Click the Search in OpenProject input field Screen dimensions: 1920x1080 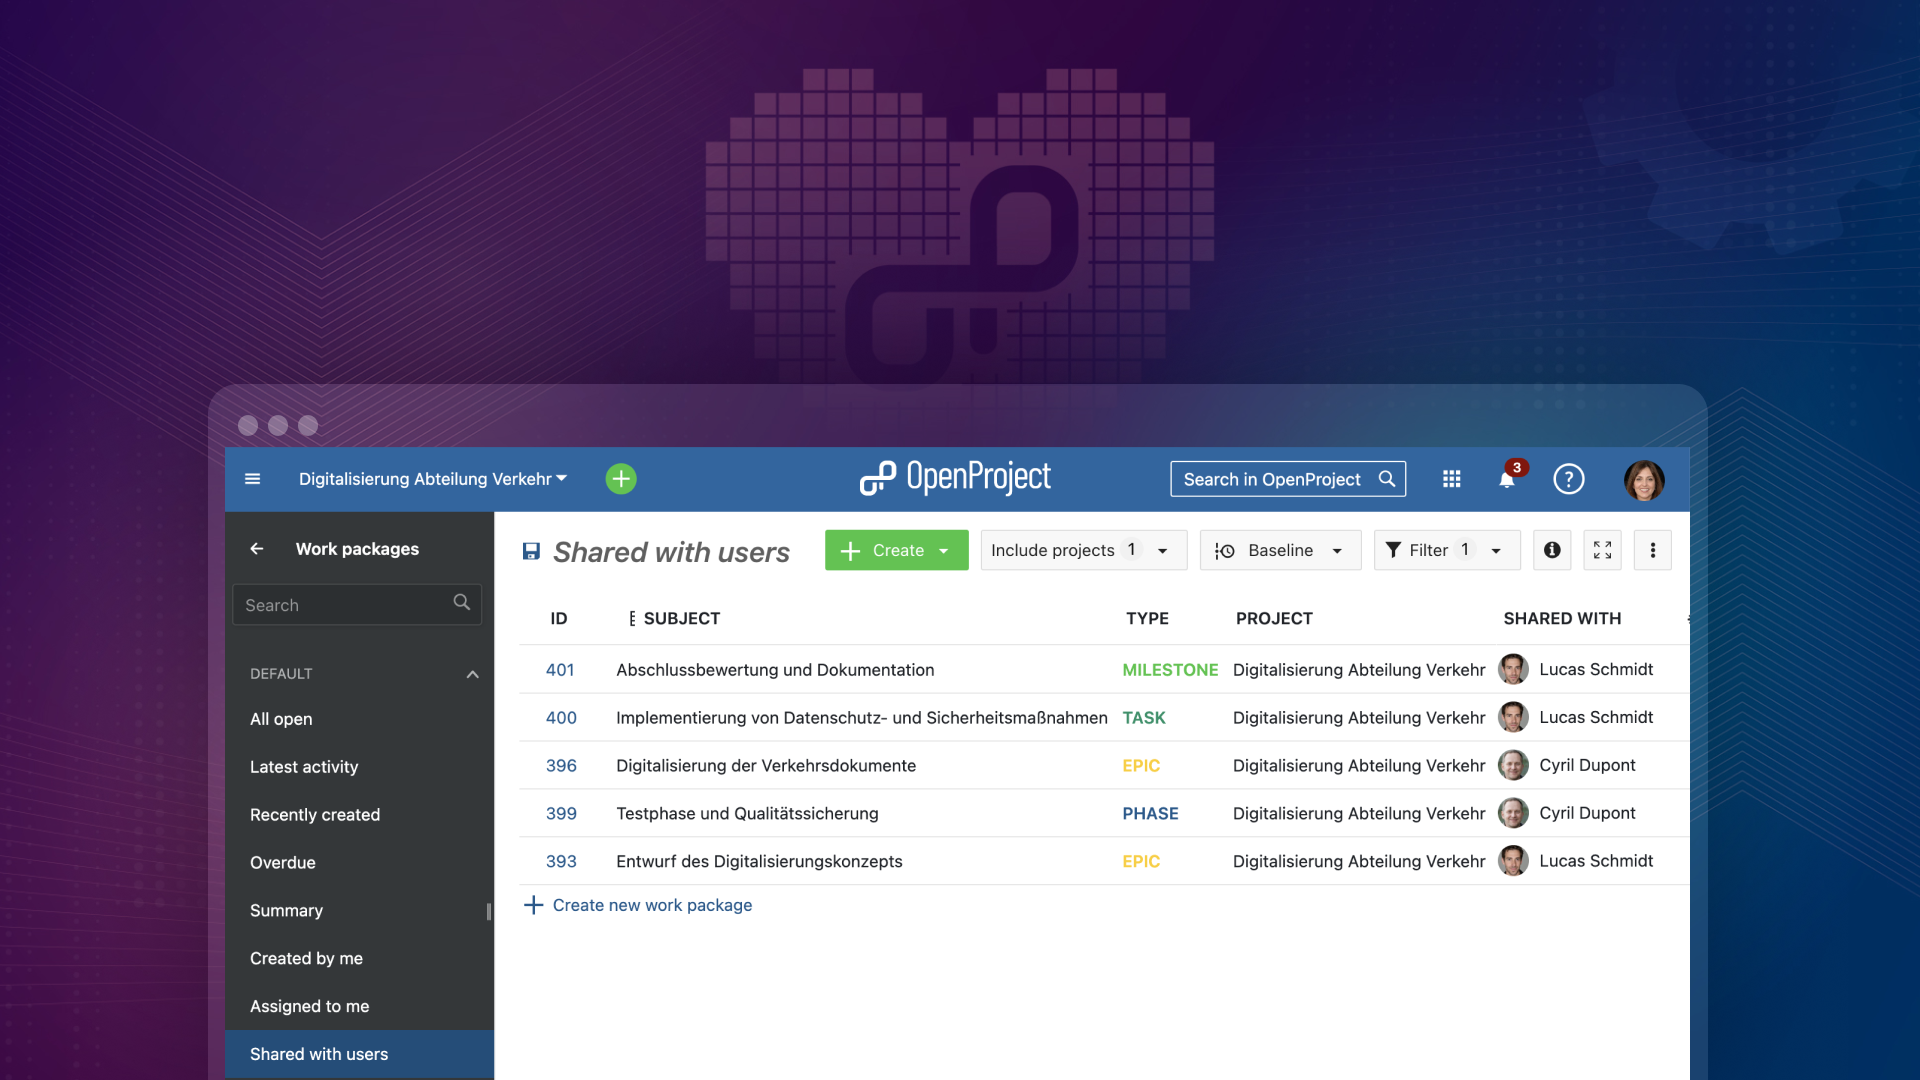point(1286,479)
